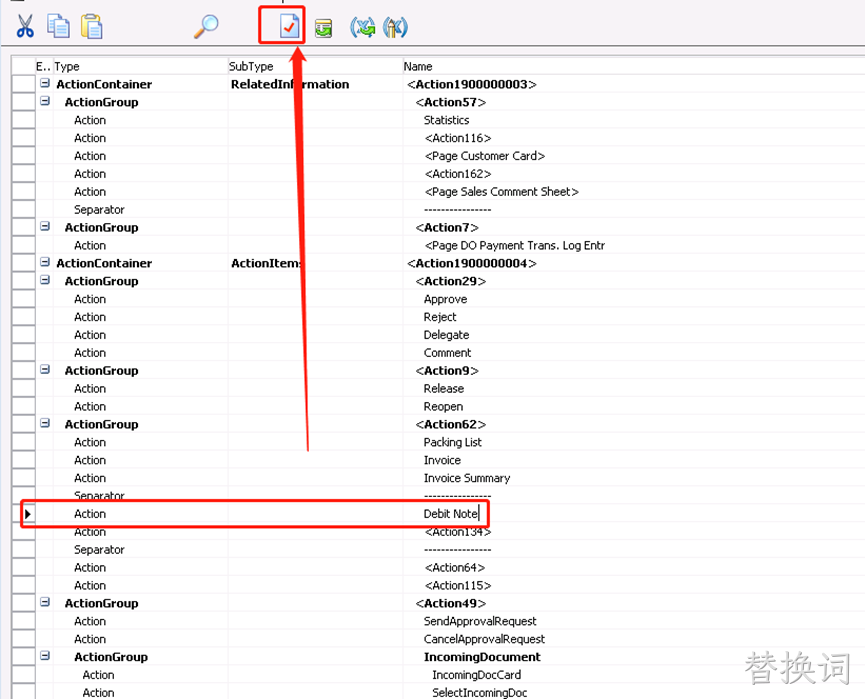Viewport: 865px width, 699px height.
Task: Collapse the Action1900000003 ActionContainer
Action: click(45, 83)
